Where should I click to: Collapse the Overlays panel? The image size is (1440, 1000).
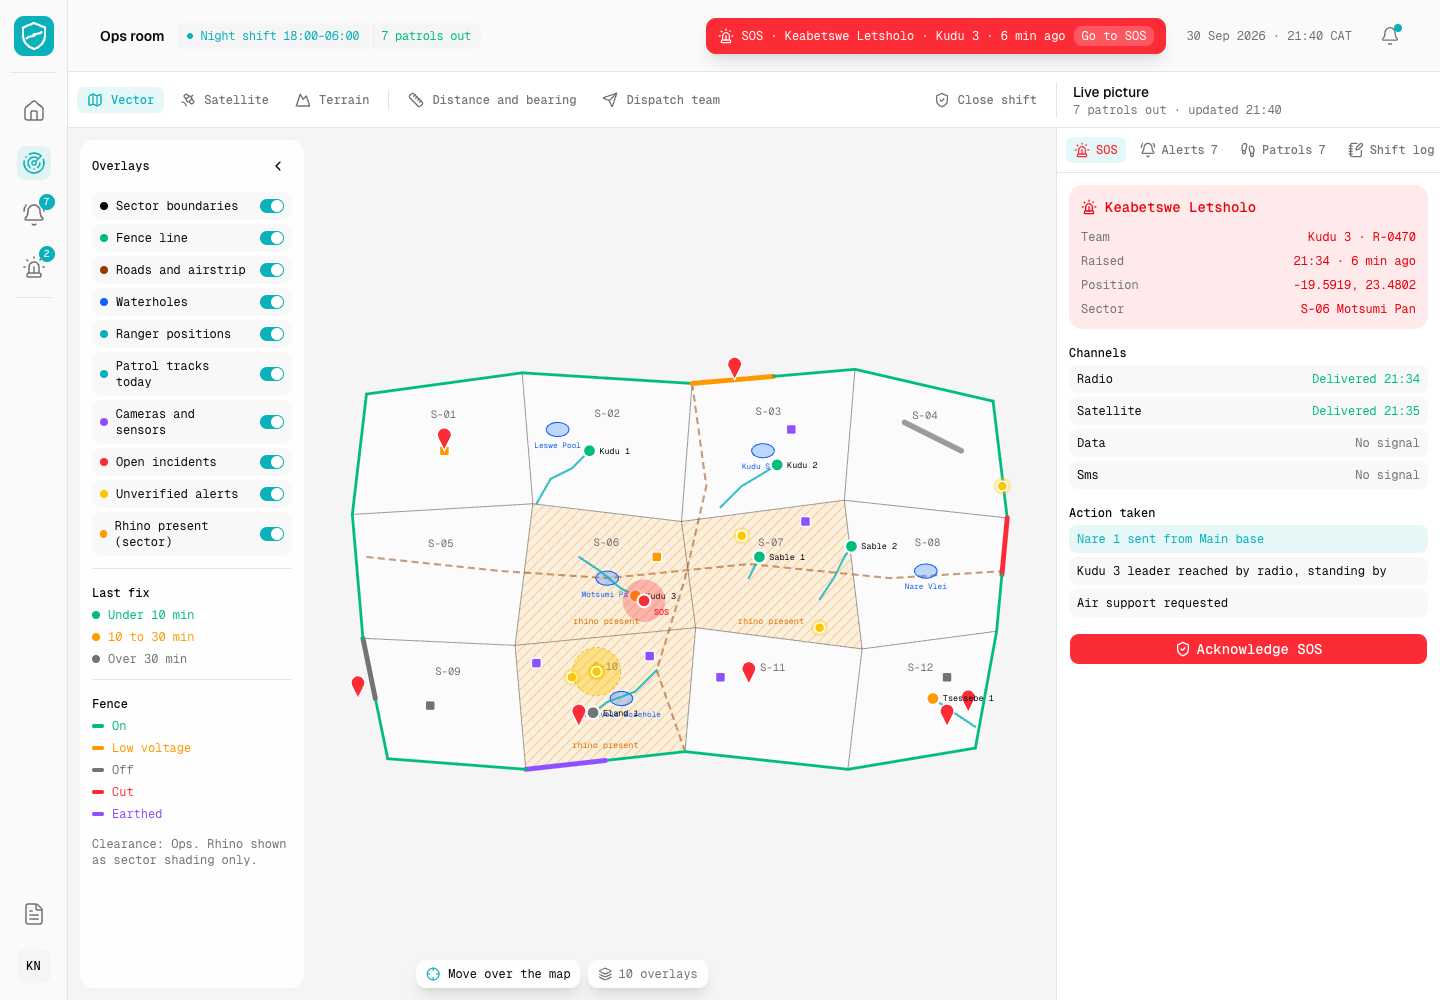tap(278, 166)
